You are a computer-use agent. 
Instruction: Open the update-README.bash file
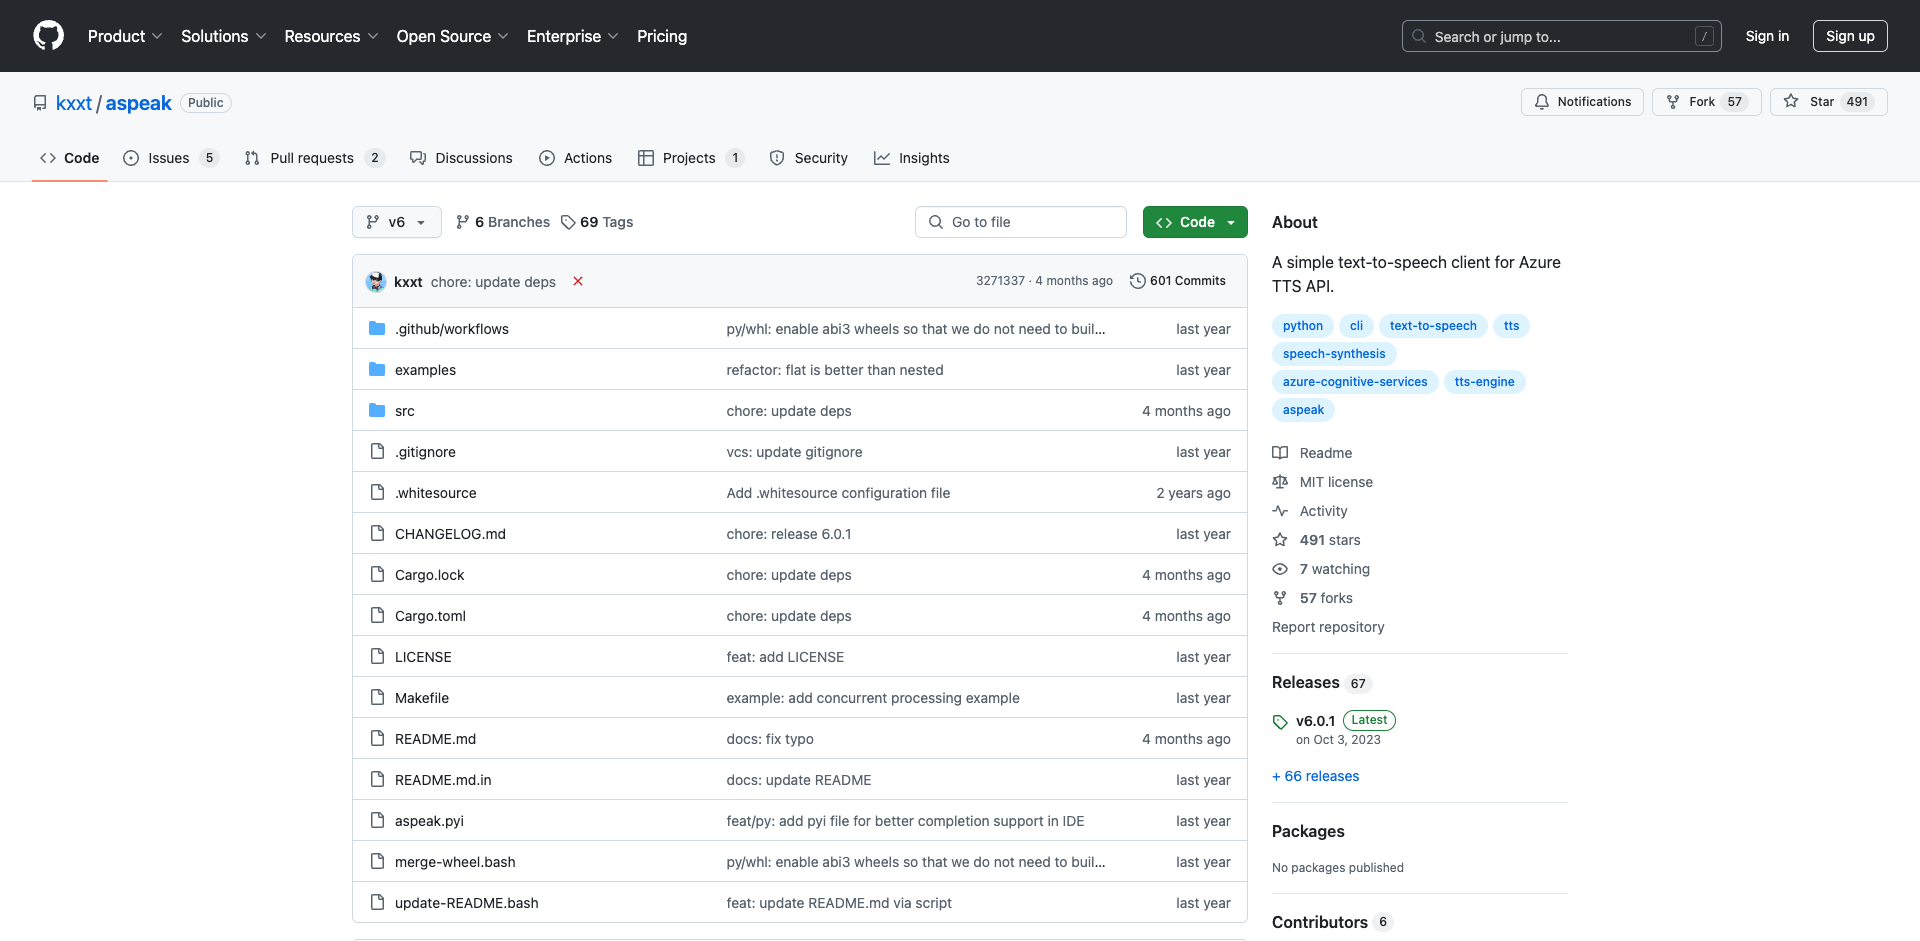(466, 903)
